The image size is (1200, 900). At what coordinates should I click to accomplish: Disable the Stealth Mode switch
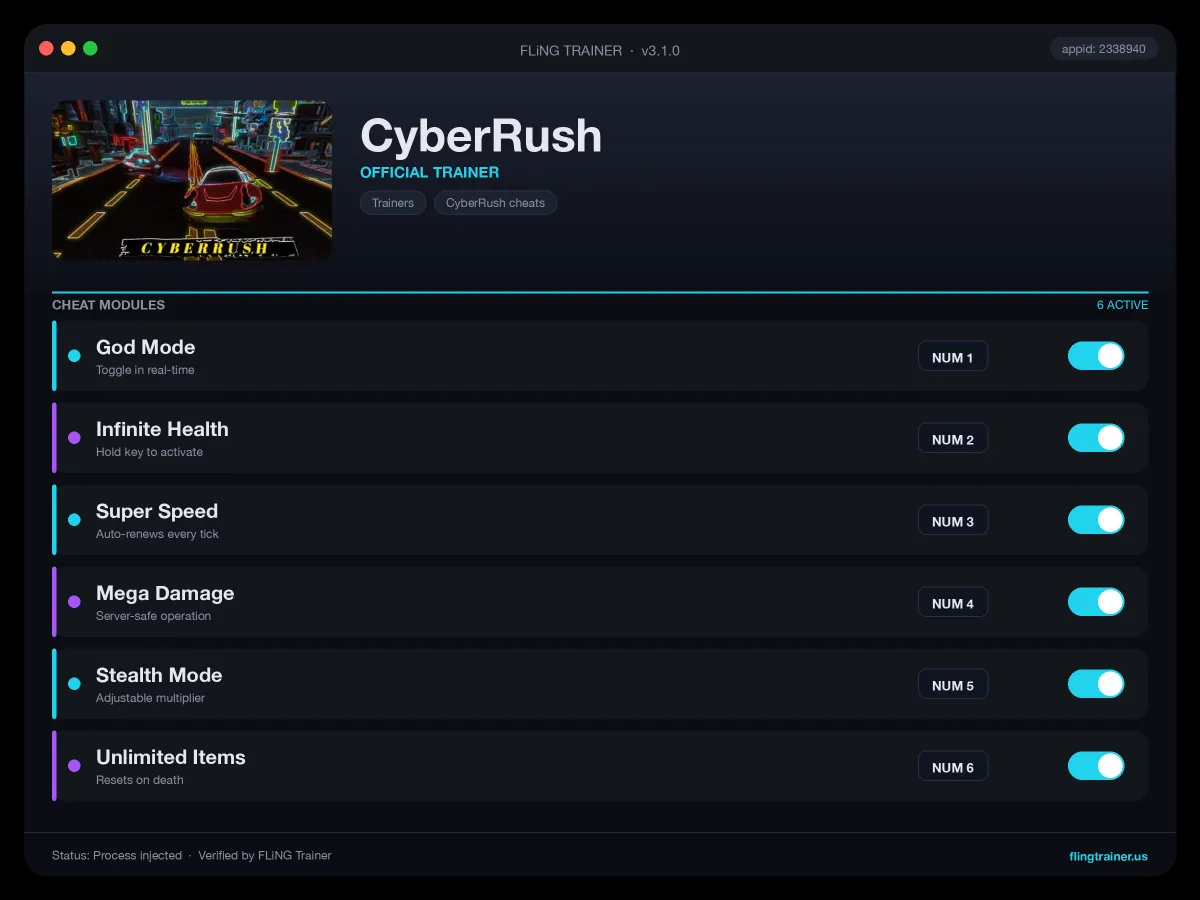point(1096,684)
